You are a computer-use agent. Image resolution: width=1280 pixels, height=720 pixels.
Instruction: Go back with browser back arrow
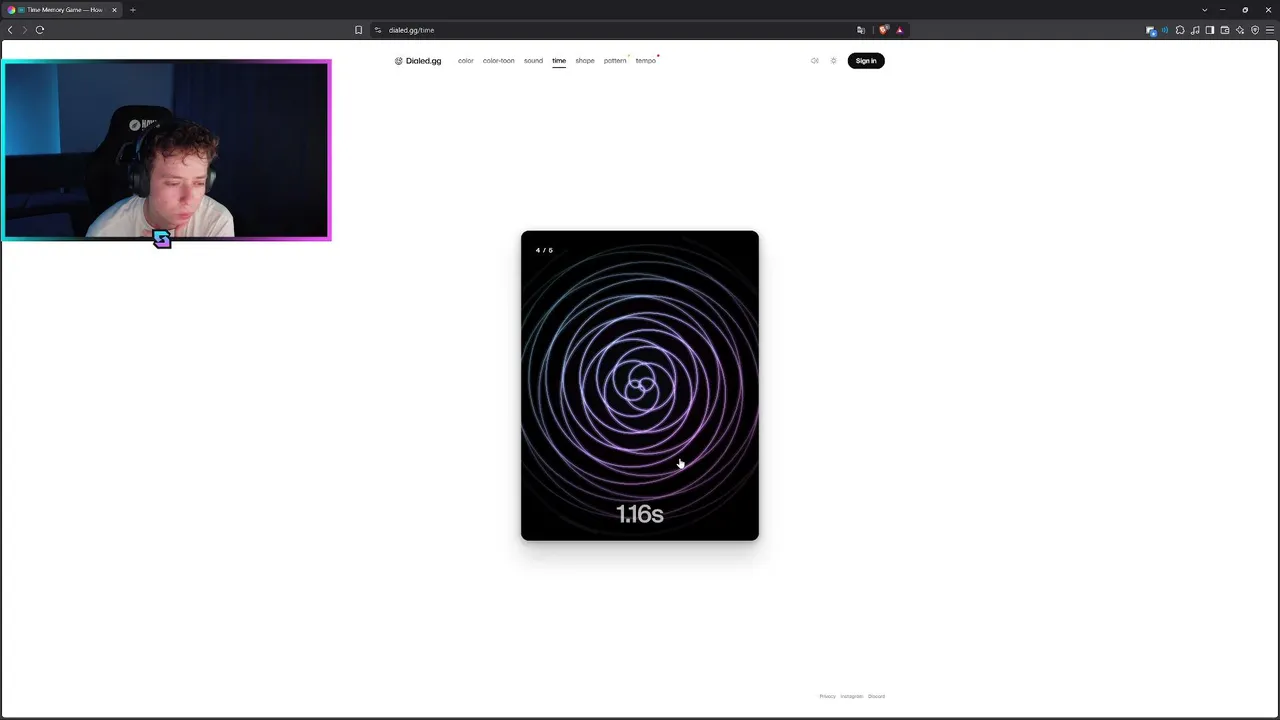pos(10,30)
